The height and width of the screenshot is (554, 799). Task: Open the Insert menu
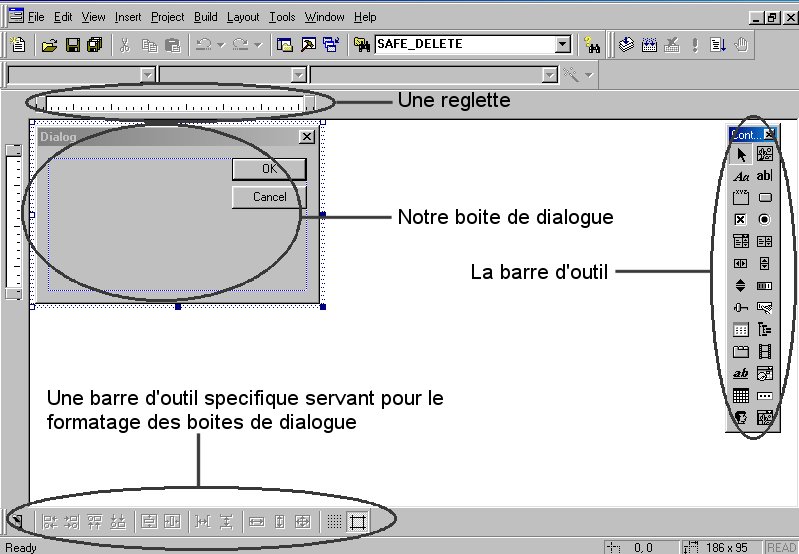pos(128,17)
